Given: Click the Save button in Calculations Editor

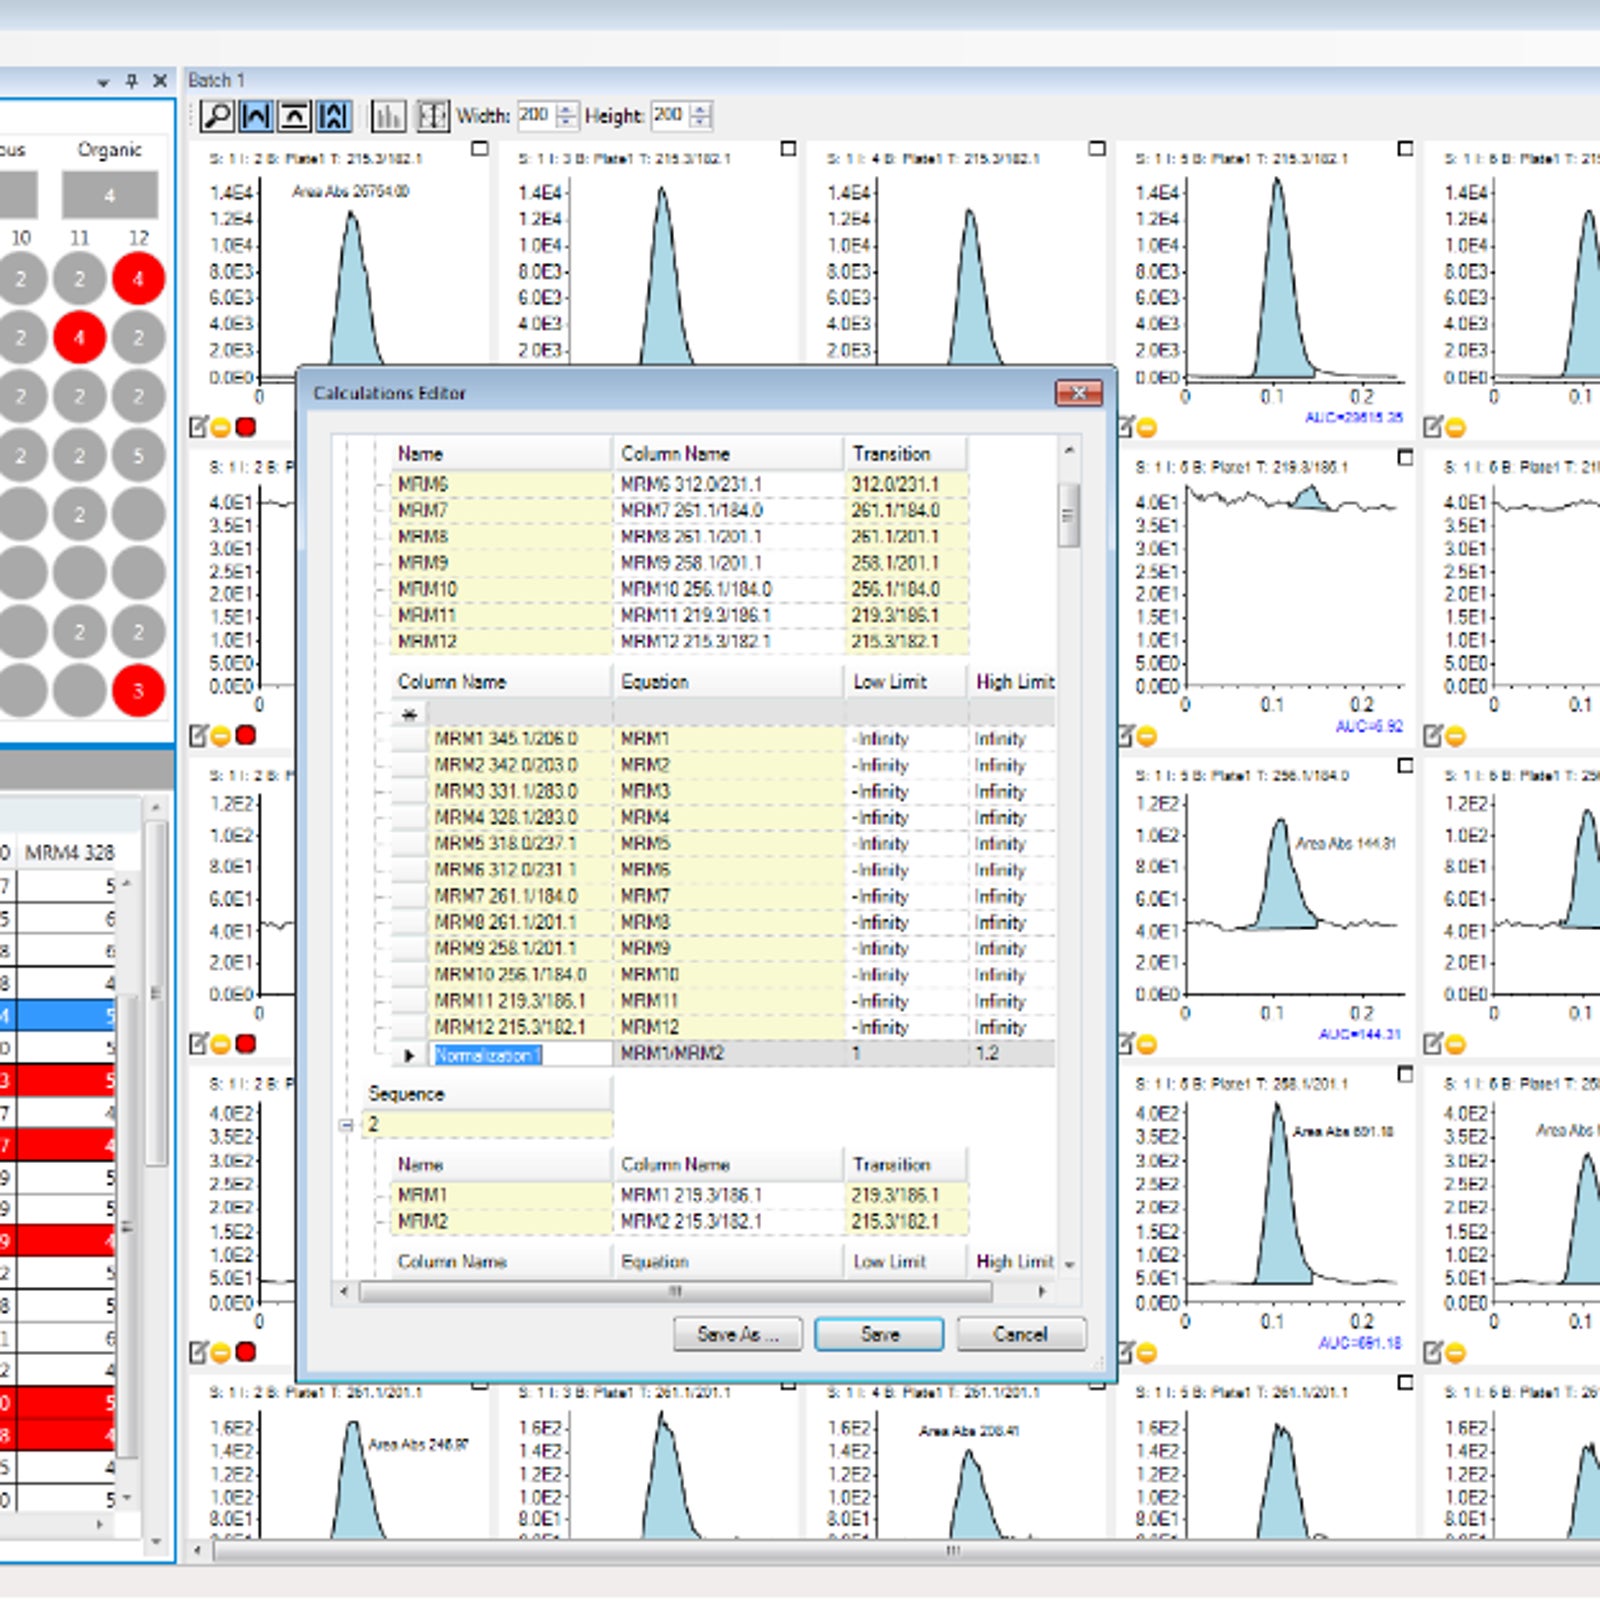Looking at the screenshot, I should pos(879,1334).
